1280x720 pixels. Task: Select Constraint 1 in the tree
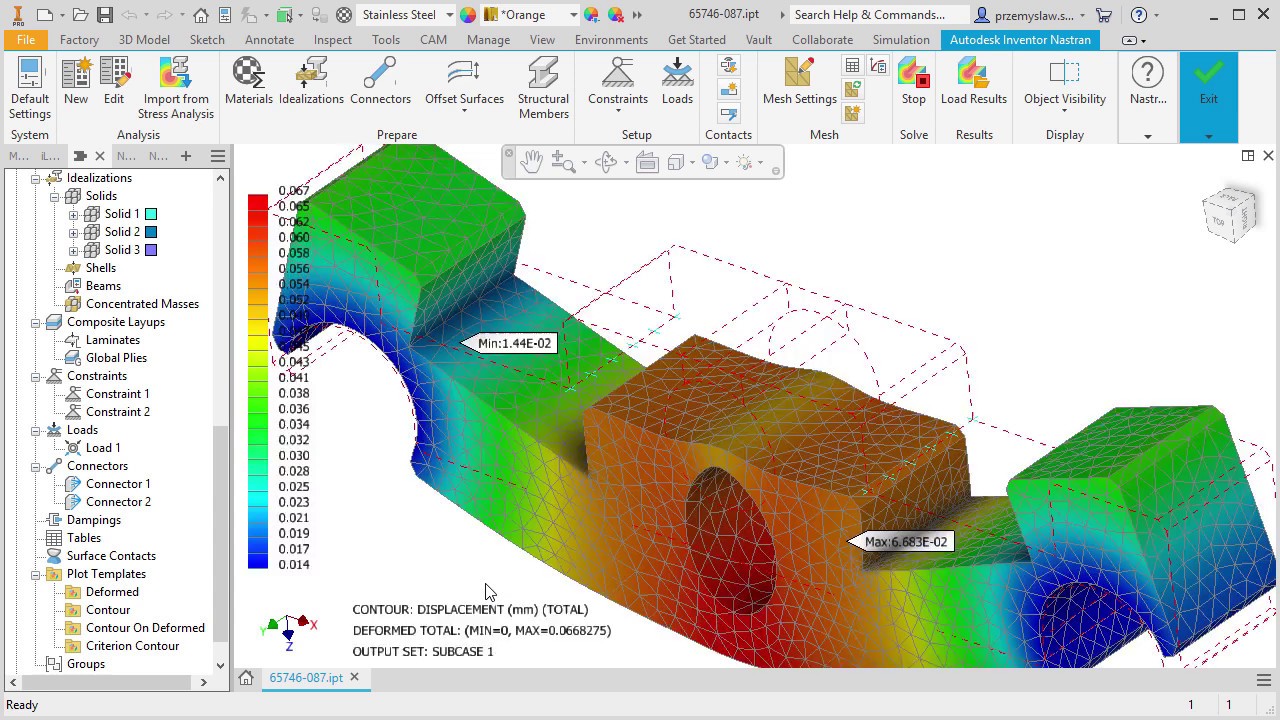(x=117, y=394)
